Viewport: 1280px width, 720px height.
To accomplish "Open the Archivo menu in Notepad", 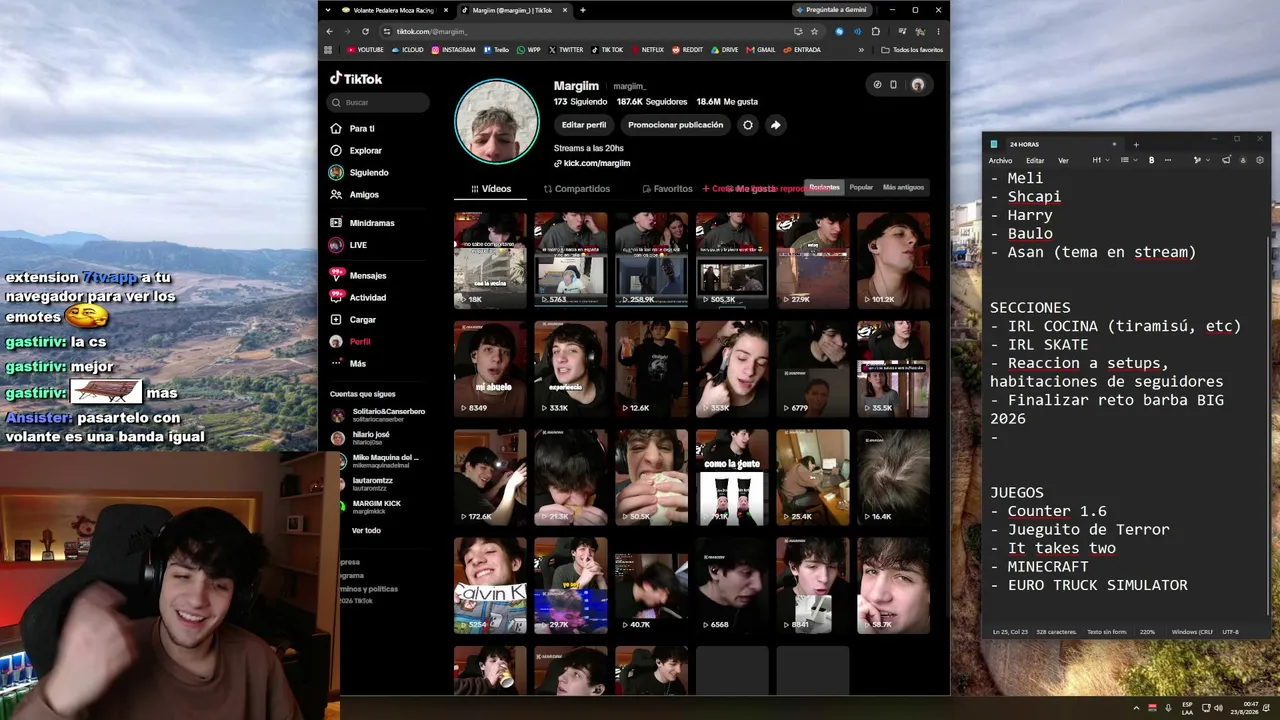I will click(x=1000, y=160).
